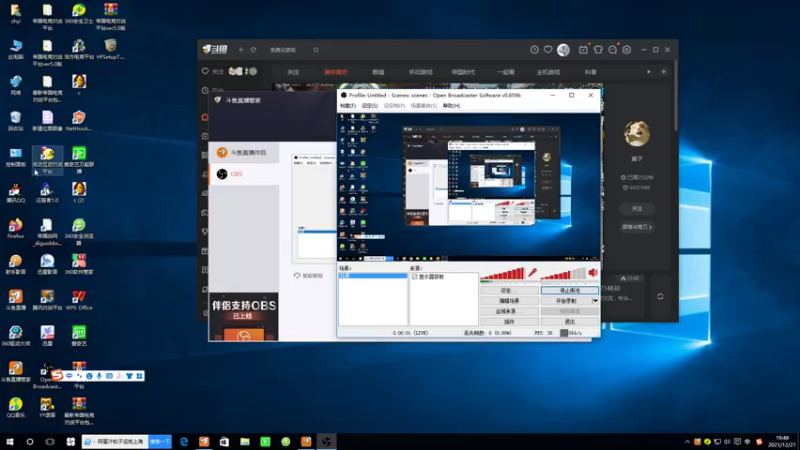Open the 设定(S) menu in OBS
The width and height of the screenshot is (800, 450).
pyautogui.click(x=369, y=106)
